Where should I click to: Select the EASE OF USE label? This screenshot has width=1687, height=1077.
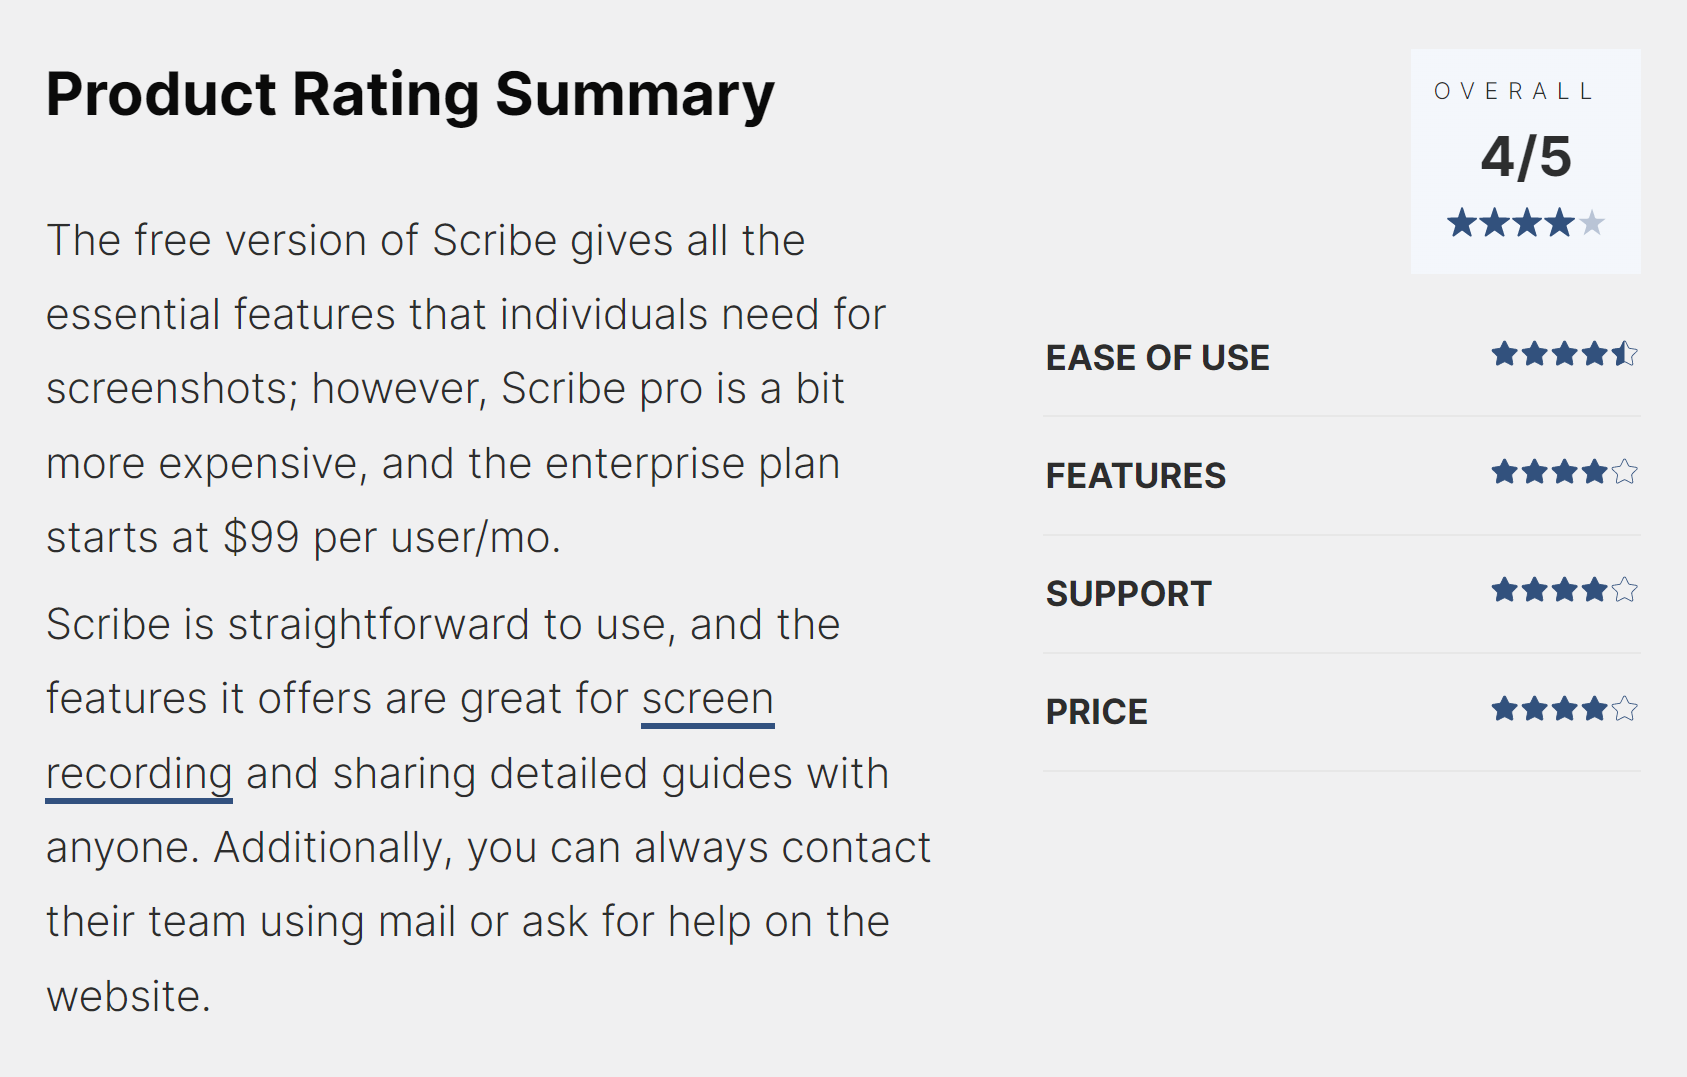point(1157,358)
